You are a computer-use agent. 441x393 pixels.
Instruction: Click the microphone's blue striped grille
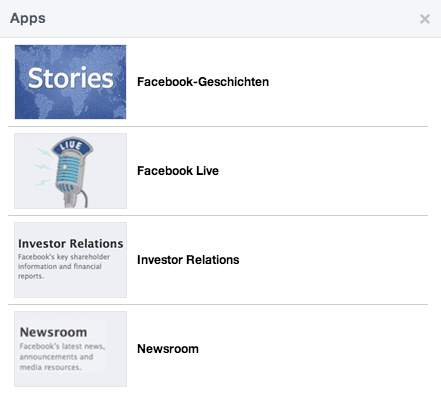[x=69, y=173]
